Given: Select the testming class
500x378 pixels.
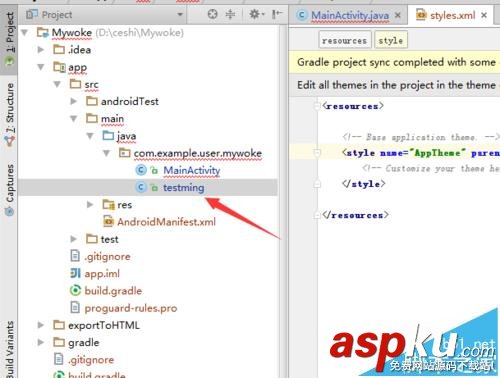Looking at the screenshot, I should [x=184, y=188].
